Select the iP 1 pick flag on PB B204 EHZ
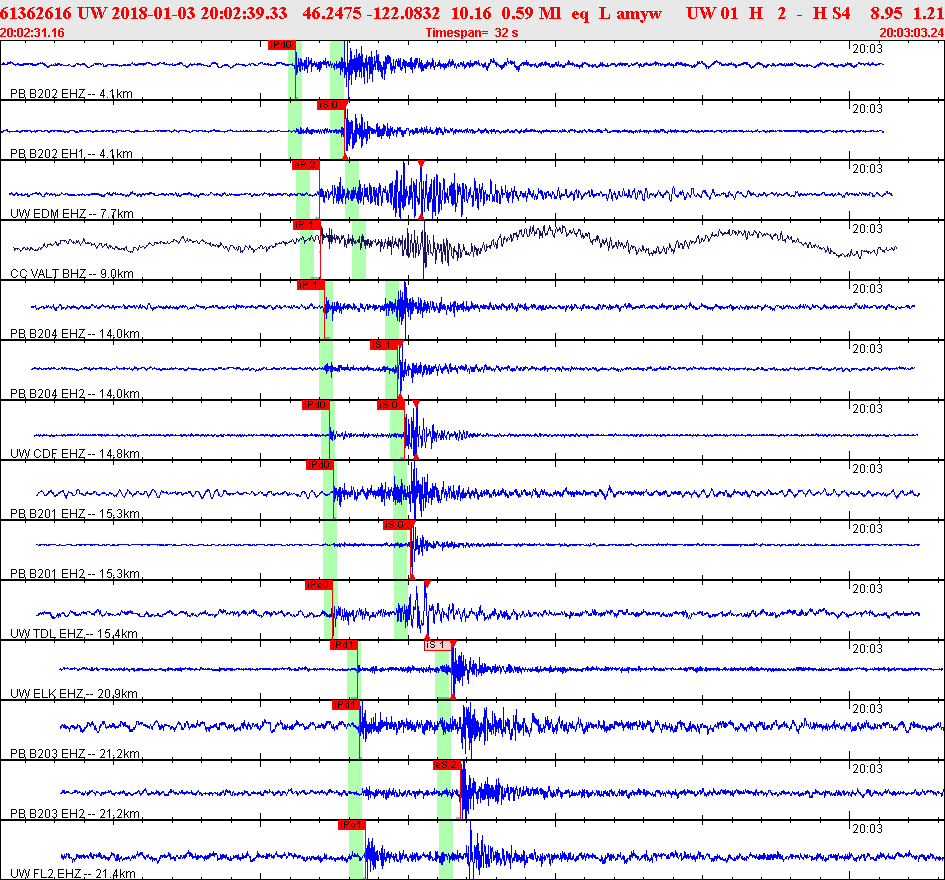The height and width of the screenshot is (880, 945). (x=310, y=285)
